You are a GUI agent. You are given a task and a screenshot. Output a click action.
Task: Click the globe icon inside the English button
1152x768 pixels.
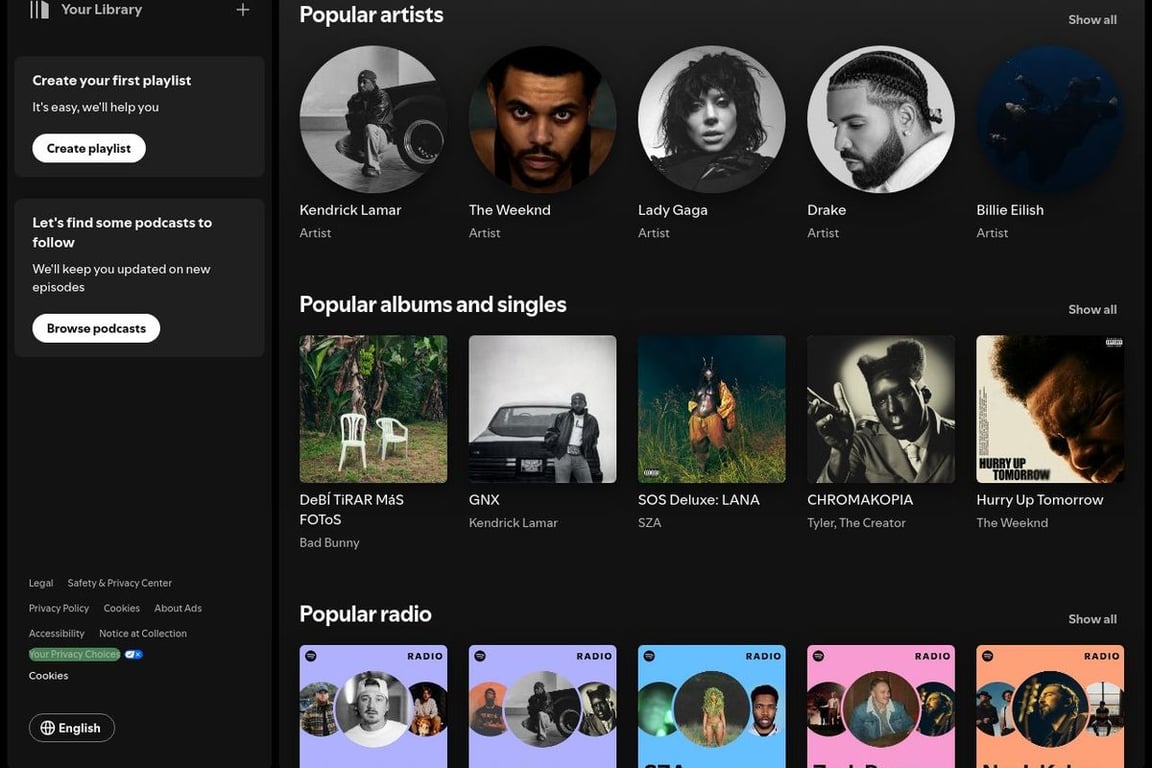tap(48, 727)
